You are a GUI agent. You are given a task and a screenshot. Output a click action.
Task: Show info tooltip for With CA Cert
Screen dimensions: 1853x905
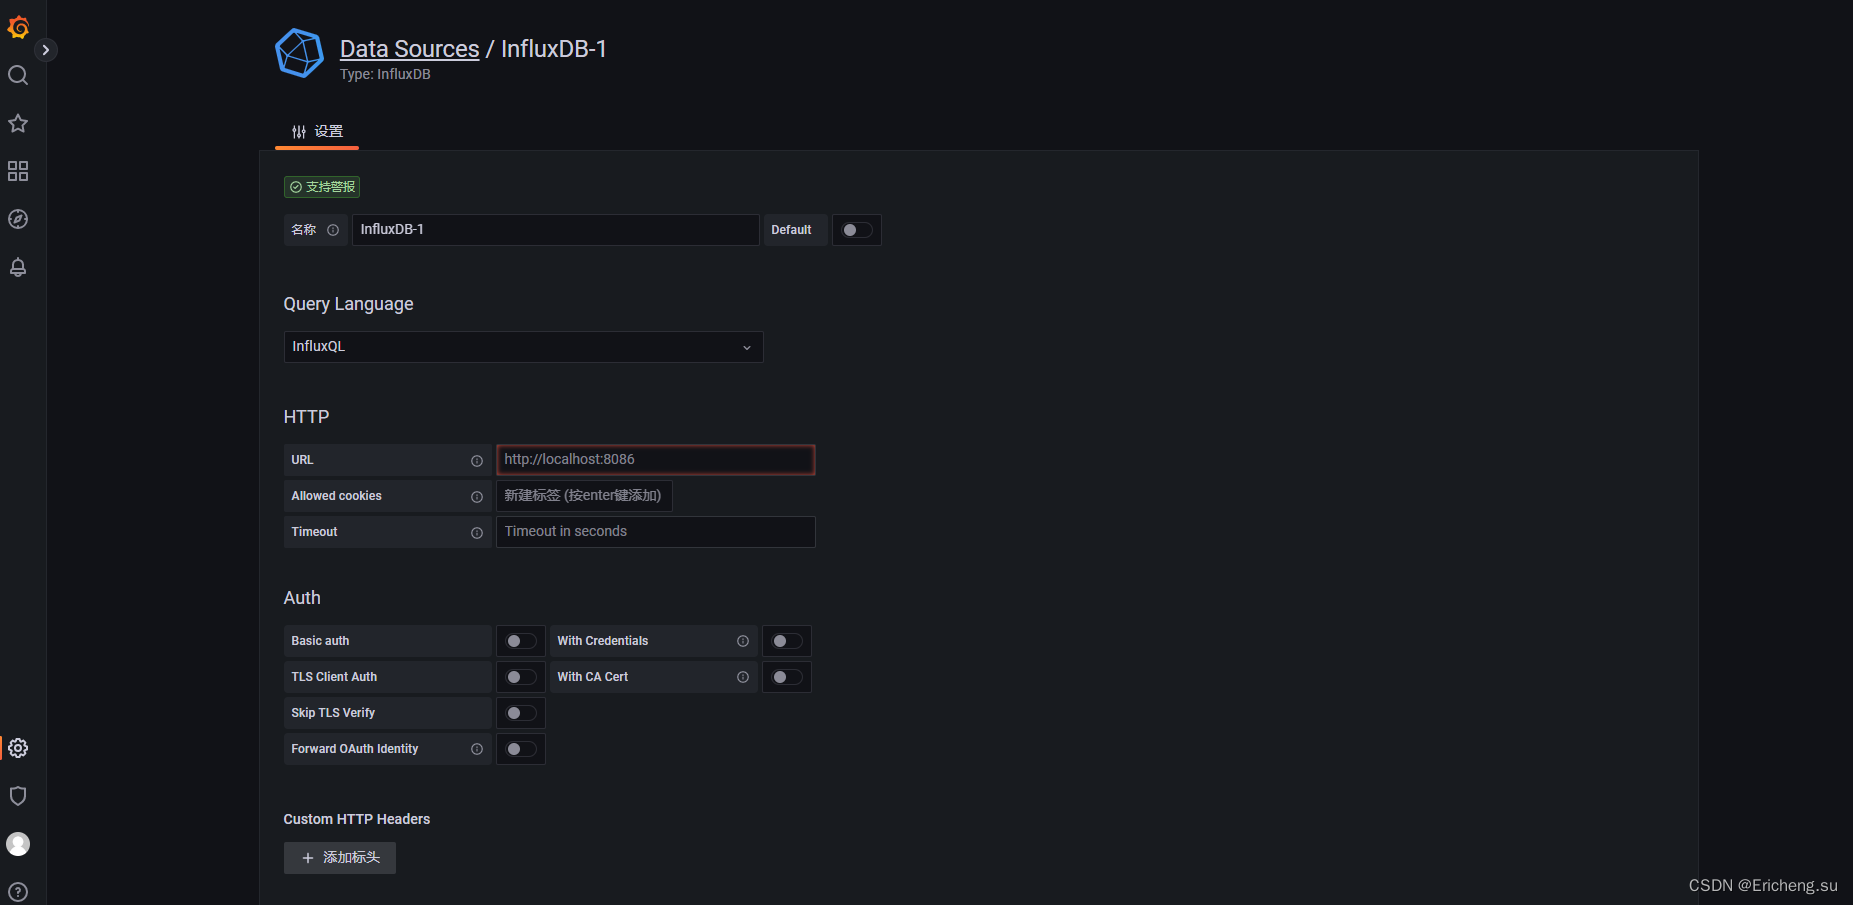(x=743, y=677)
